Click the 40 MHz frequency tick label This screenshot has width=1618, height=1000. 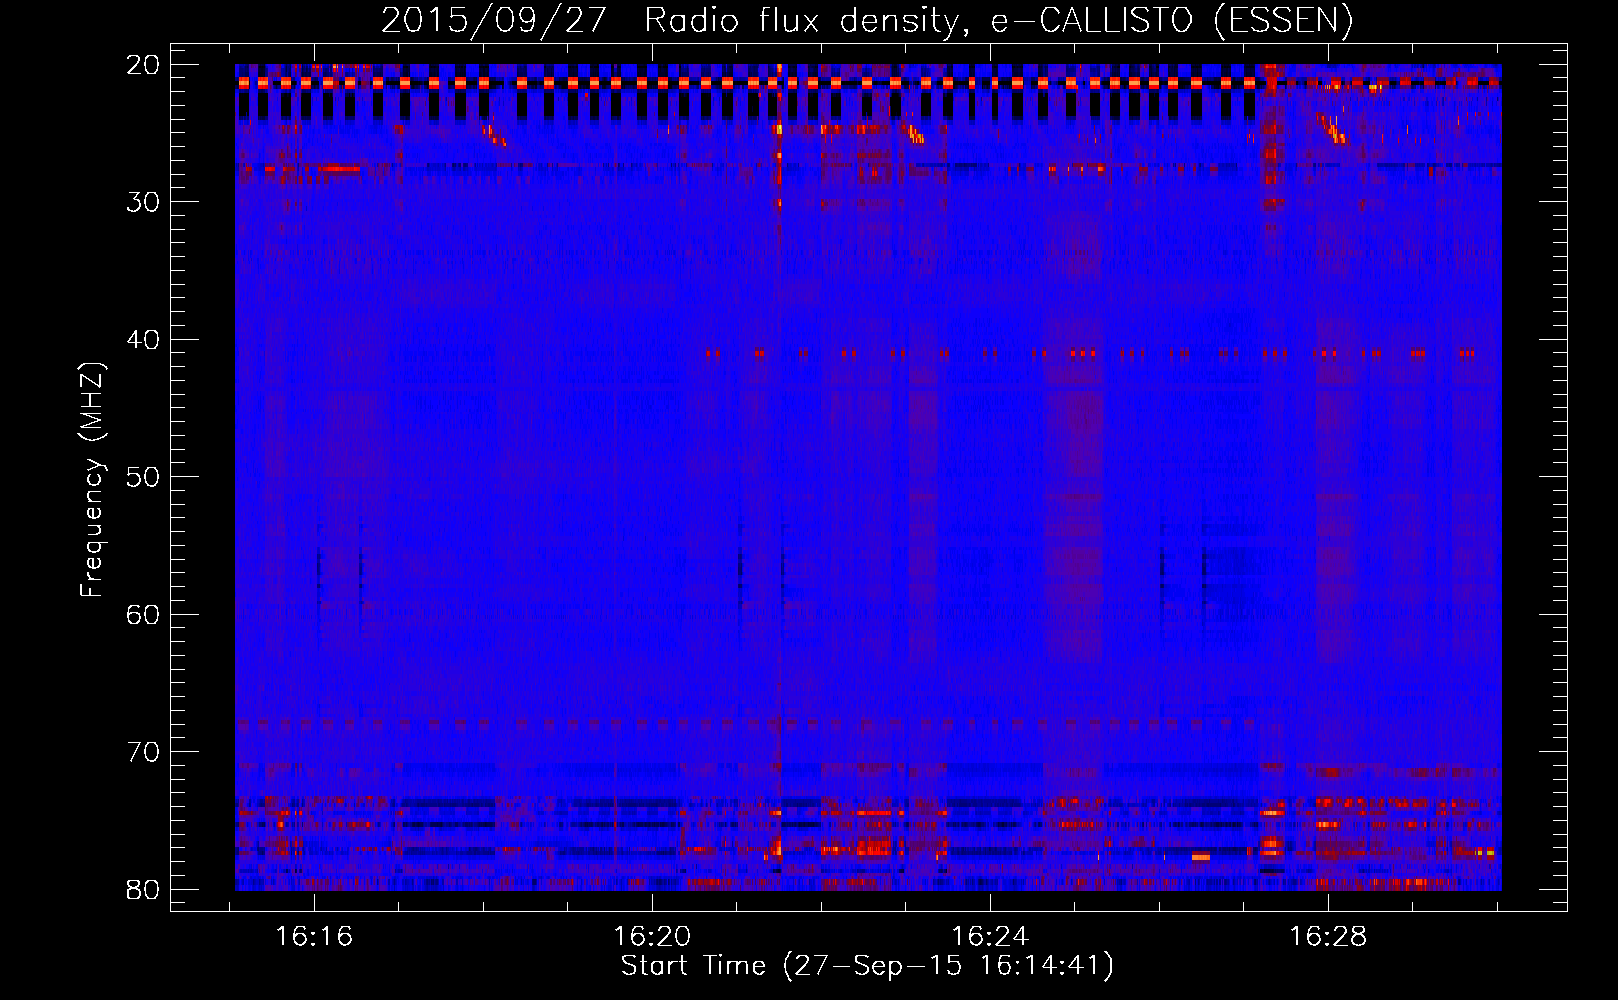click(144, 340)
